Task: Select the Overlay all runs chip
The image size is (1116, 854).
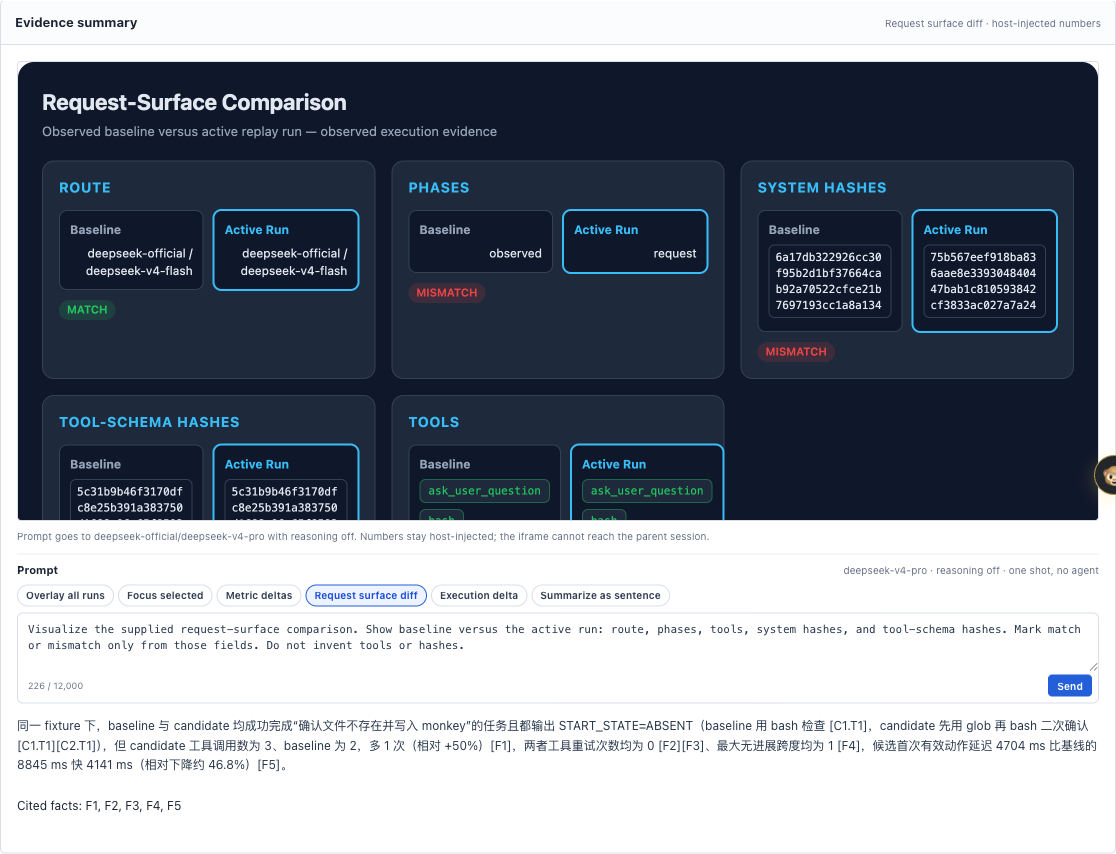Action: (x=65, y=596)
